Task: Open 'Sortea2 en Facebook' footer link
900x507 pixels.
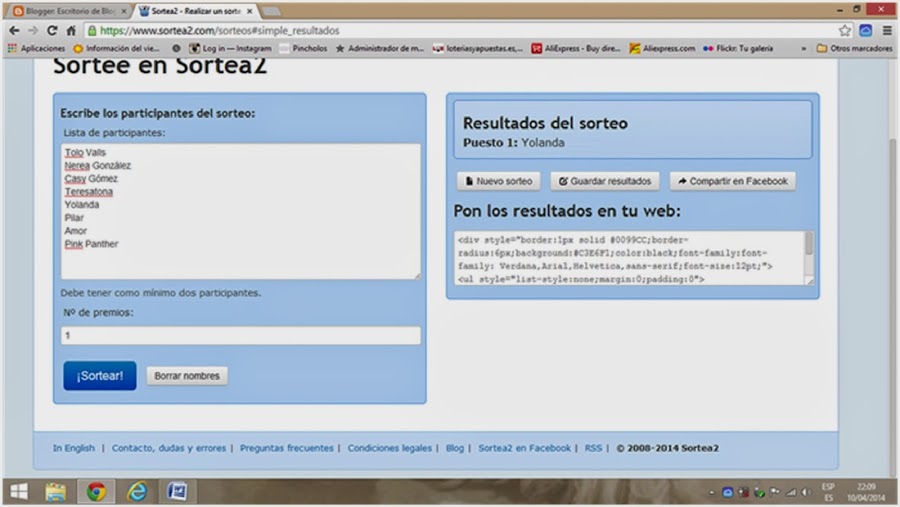Action: [x=525, y=448]
